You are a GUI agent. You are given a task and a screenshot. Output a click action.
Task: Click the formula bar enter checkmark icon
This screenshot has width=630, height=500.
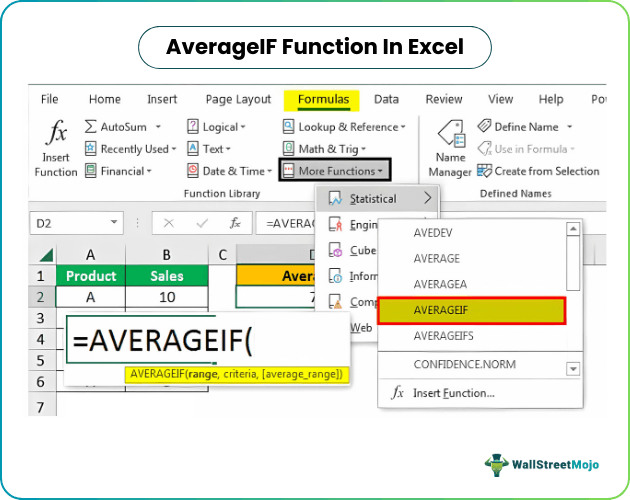(x=202, y=223)
